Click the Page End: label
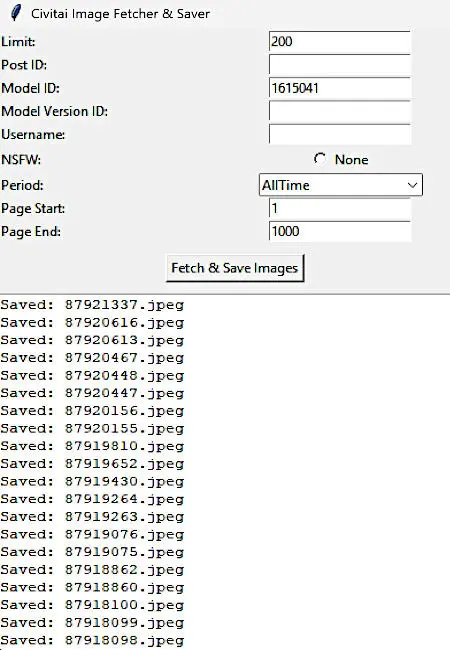This screenshot has height=650, width=450. coord(31,232)
